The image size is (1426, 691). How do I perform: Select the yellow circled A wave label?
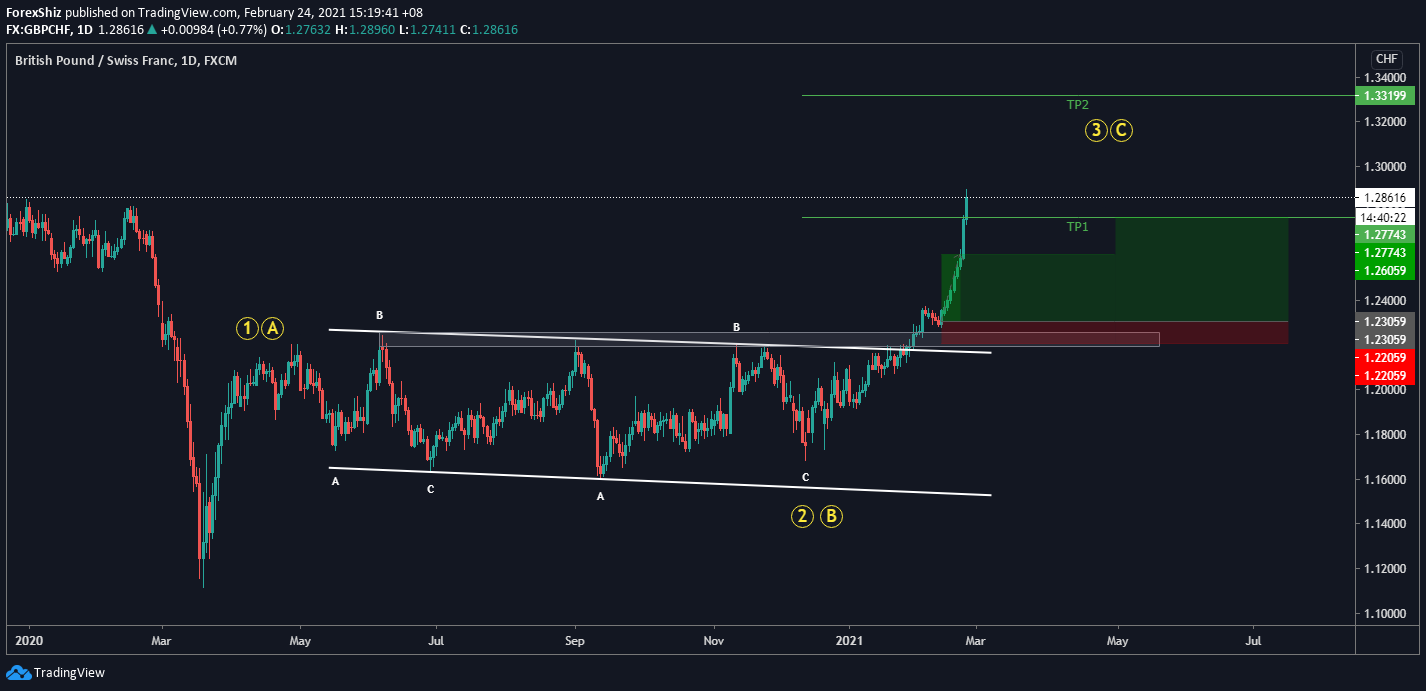pyautogui.click(x=273, y=327)
